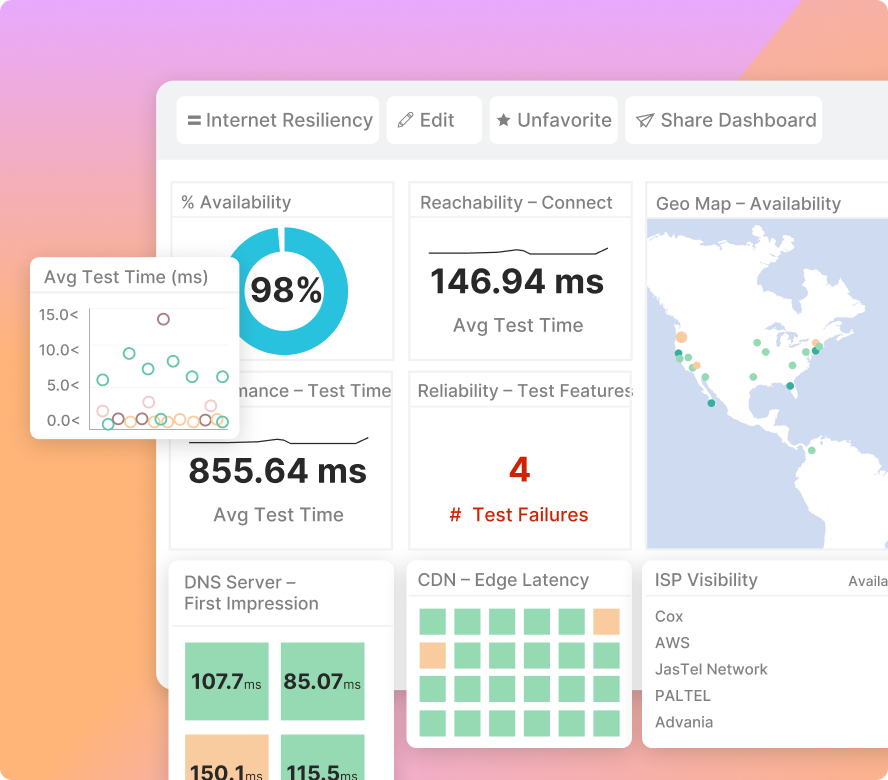Click the Share Dashboard button
Image resolution: width=888 pixels, height=780 pixels.
click(x=723, y=120)
